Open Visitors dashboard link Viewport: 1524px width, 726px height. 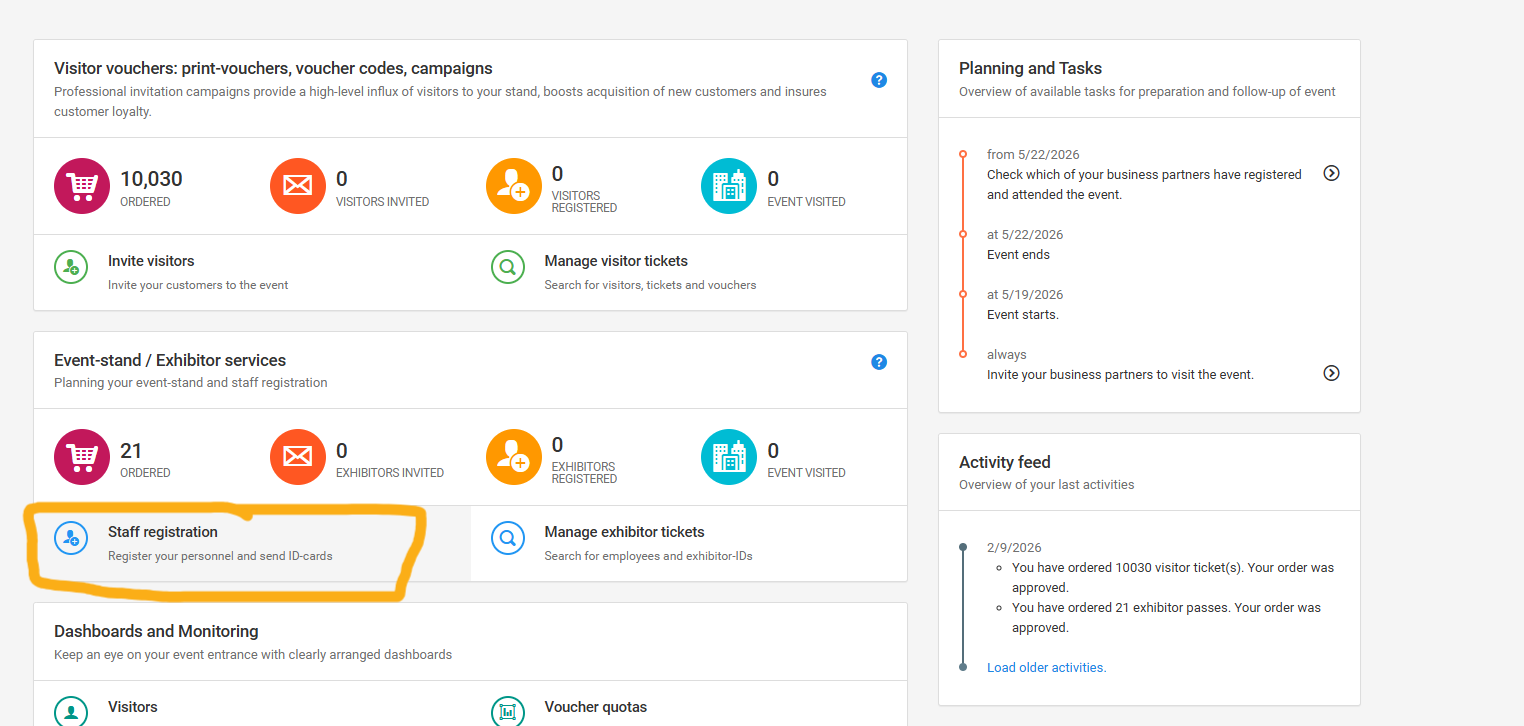133,707
